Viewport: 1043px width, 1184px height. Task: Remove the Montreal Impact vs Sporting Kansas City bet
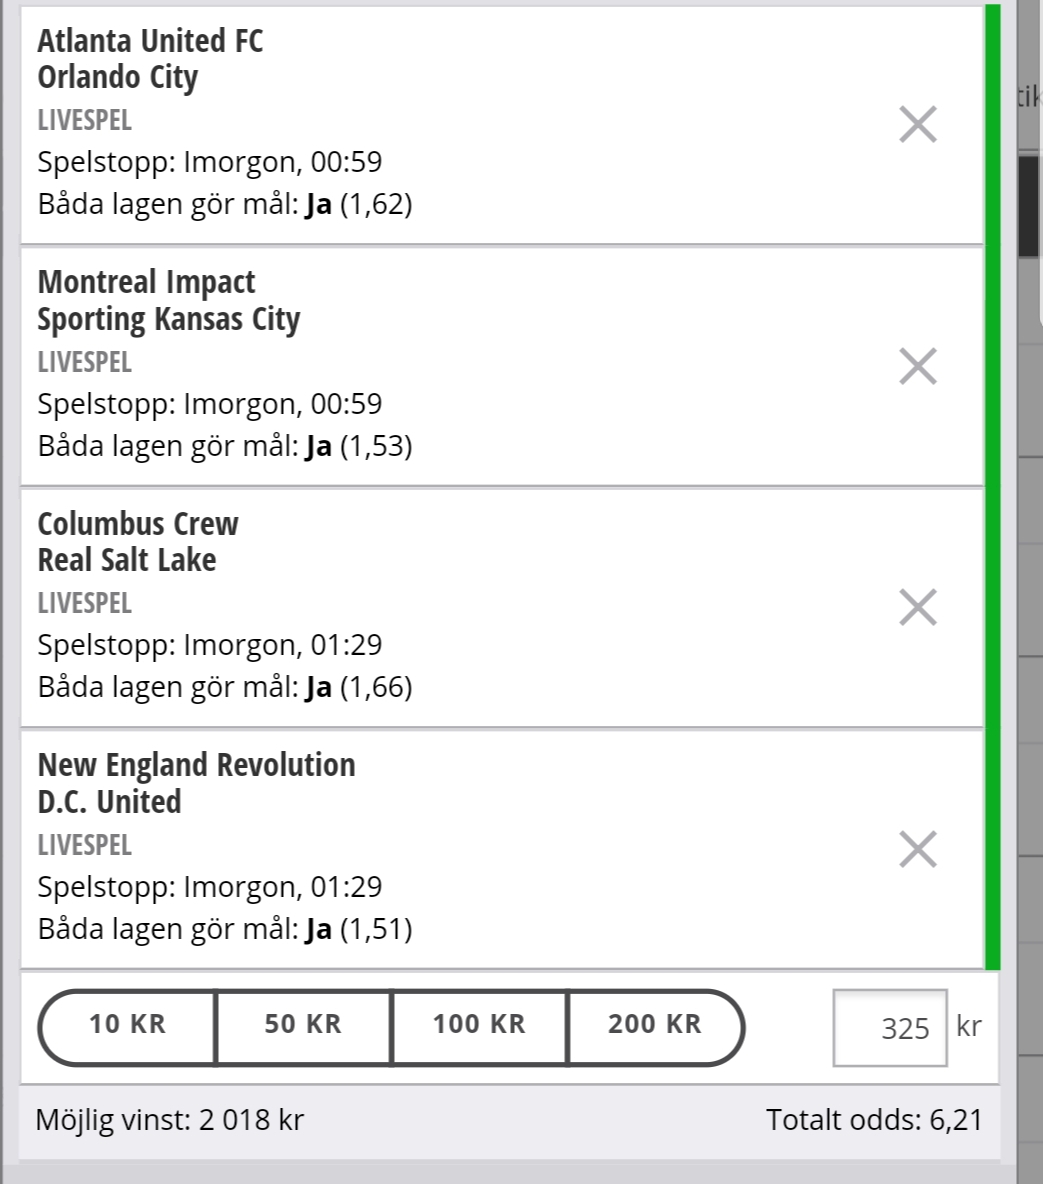(918, 366)
